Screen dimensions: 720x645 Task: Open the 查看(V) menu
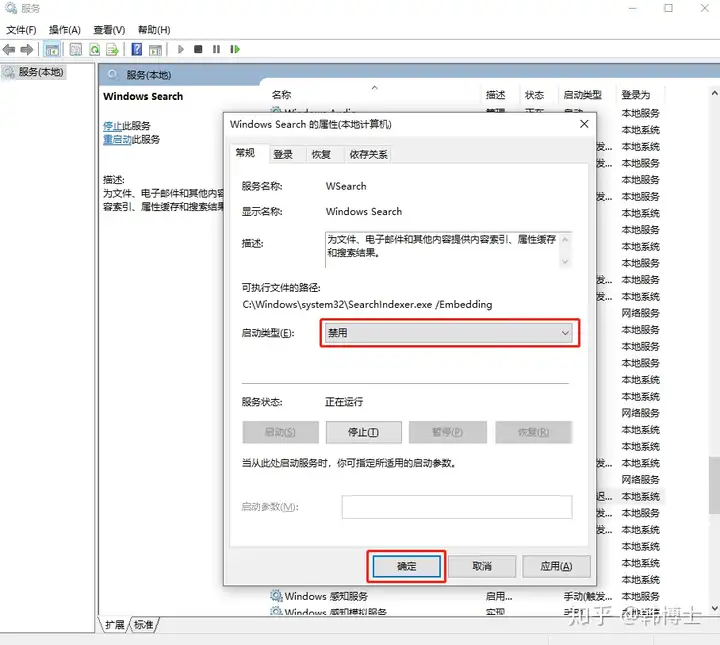(109, 30)
